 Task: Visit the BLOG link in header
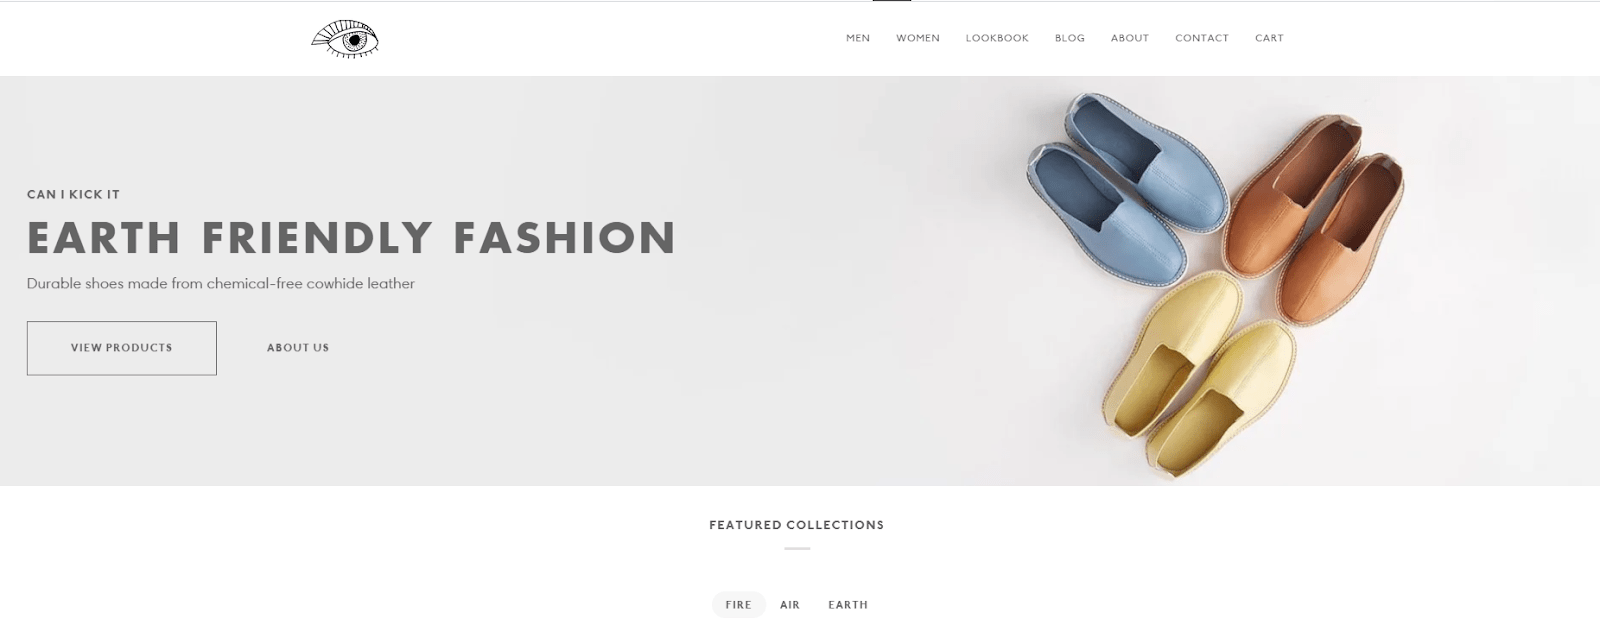[1070, 38]
